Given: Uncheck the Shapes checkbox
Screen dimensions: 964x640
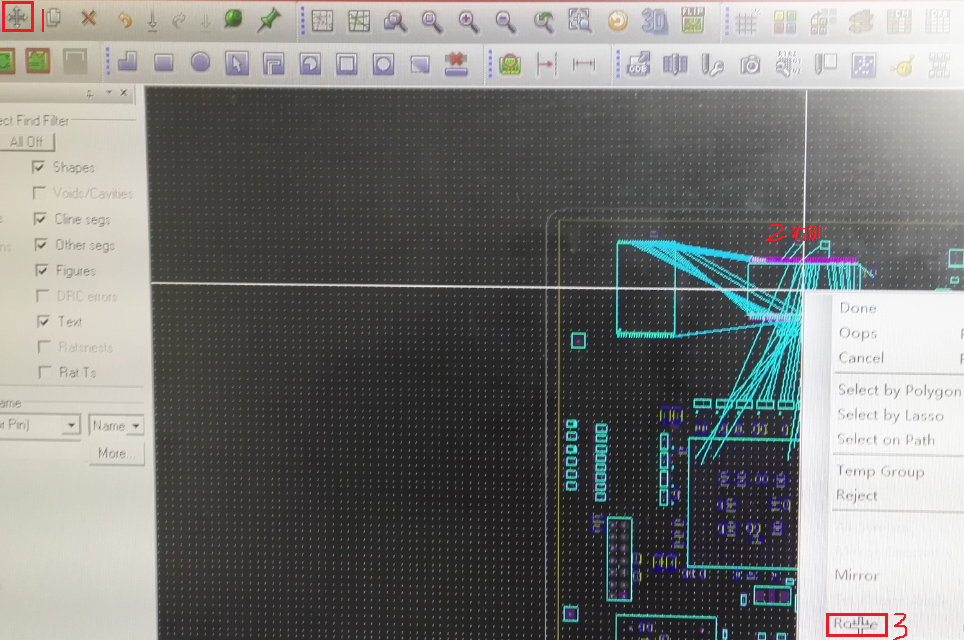Looking at the screenshot, I should point(40,167).
